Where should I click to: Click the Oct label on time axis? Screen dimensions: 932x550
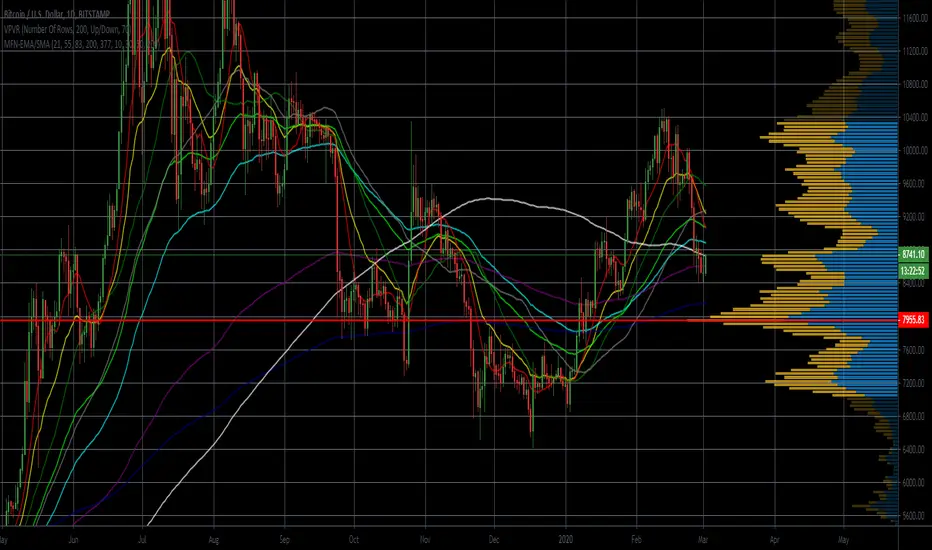354,540
